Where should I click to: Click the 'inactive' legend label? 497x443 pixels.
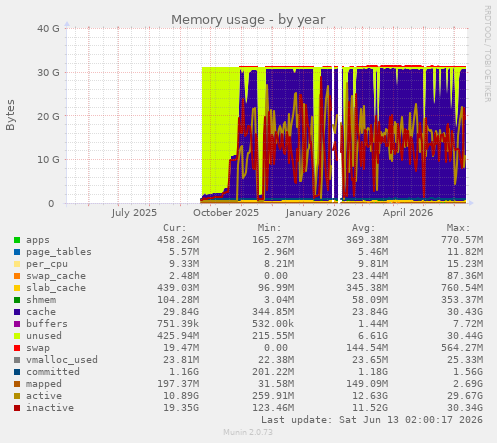point(50,408)
